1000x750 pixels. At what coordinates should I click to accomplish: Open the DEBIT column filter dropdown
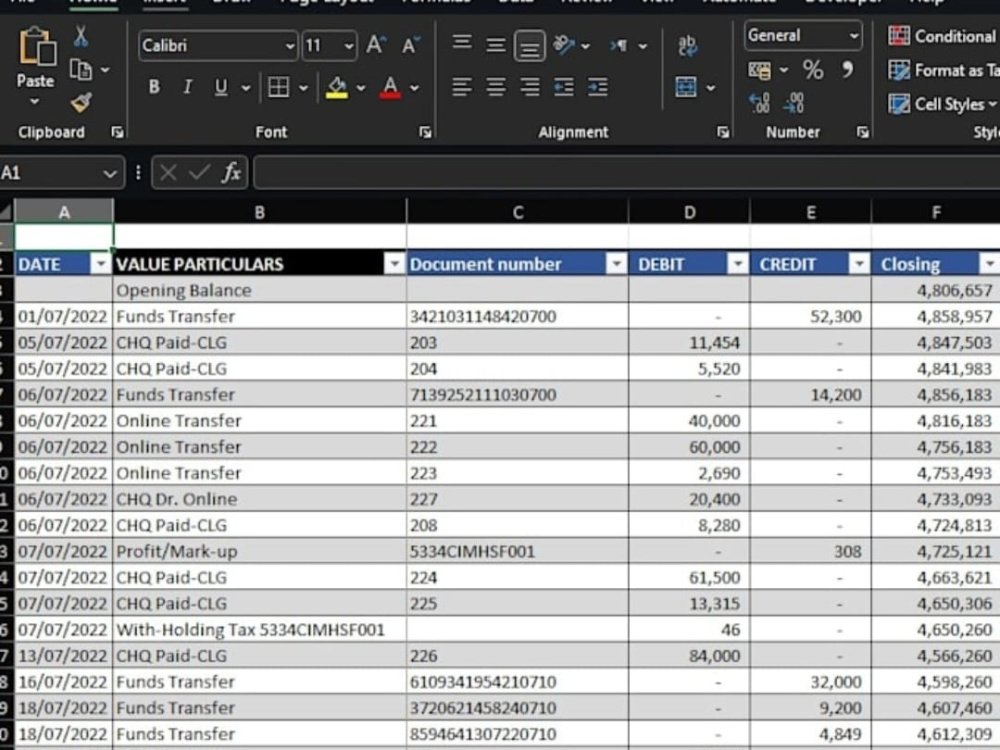click(x=737, y=263)
